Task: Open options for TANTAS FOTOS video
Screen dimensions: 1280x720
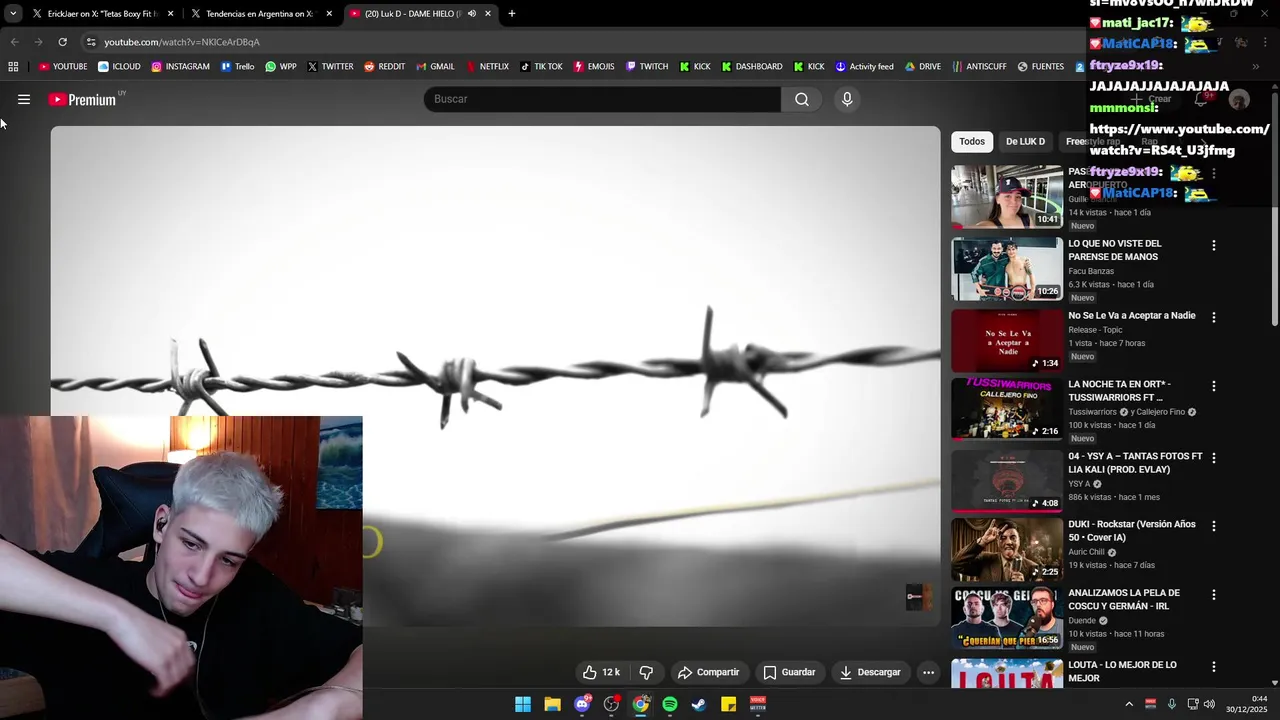Action: click(x=1214, y=458)
